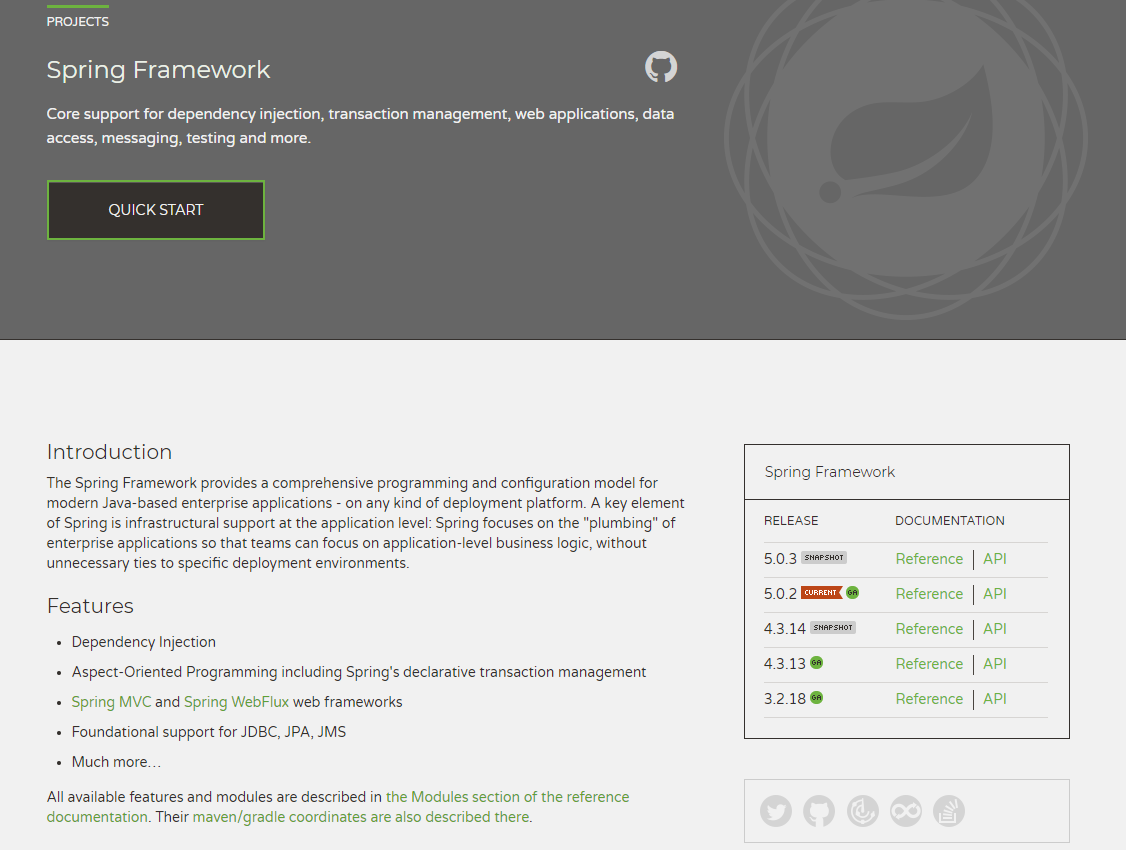The height and width of the screenshot is (850, 1126).
Task: Click the 3.2.18 version number
Action: [x=785, y=699]
